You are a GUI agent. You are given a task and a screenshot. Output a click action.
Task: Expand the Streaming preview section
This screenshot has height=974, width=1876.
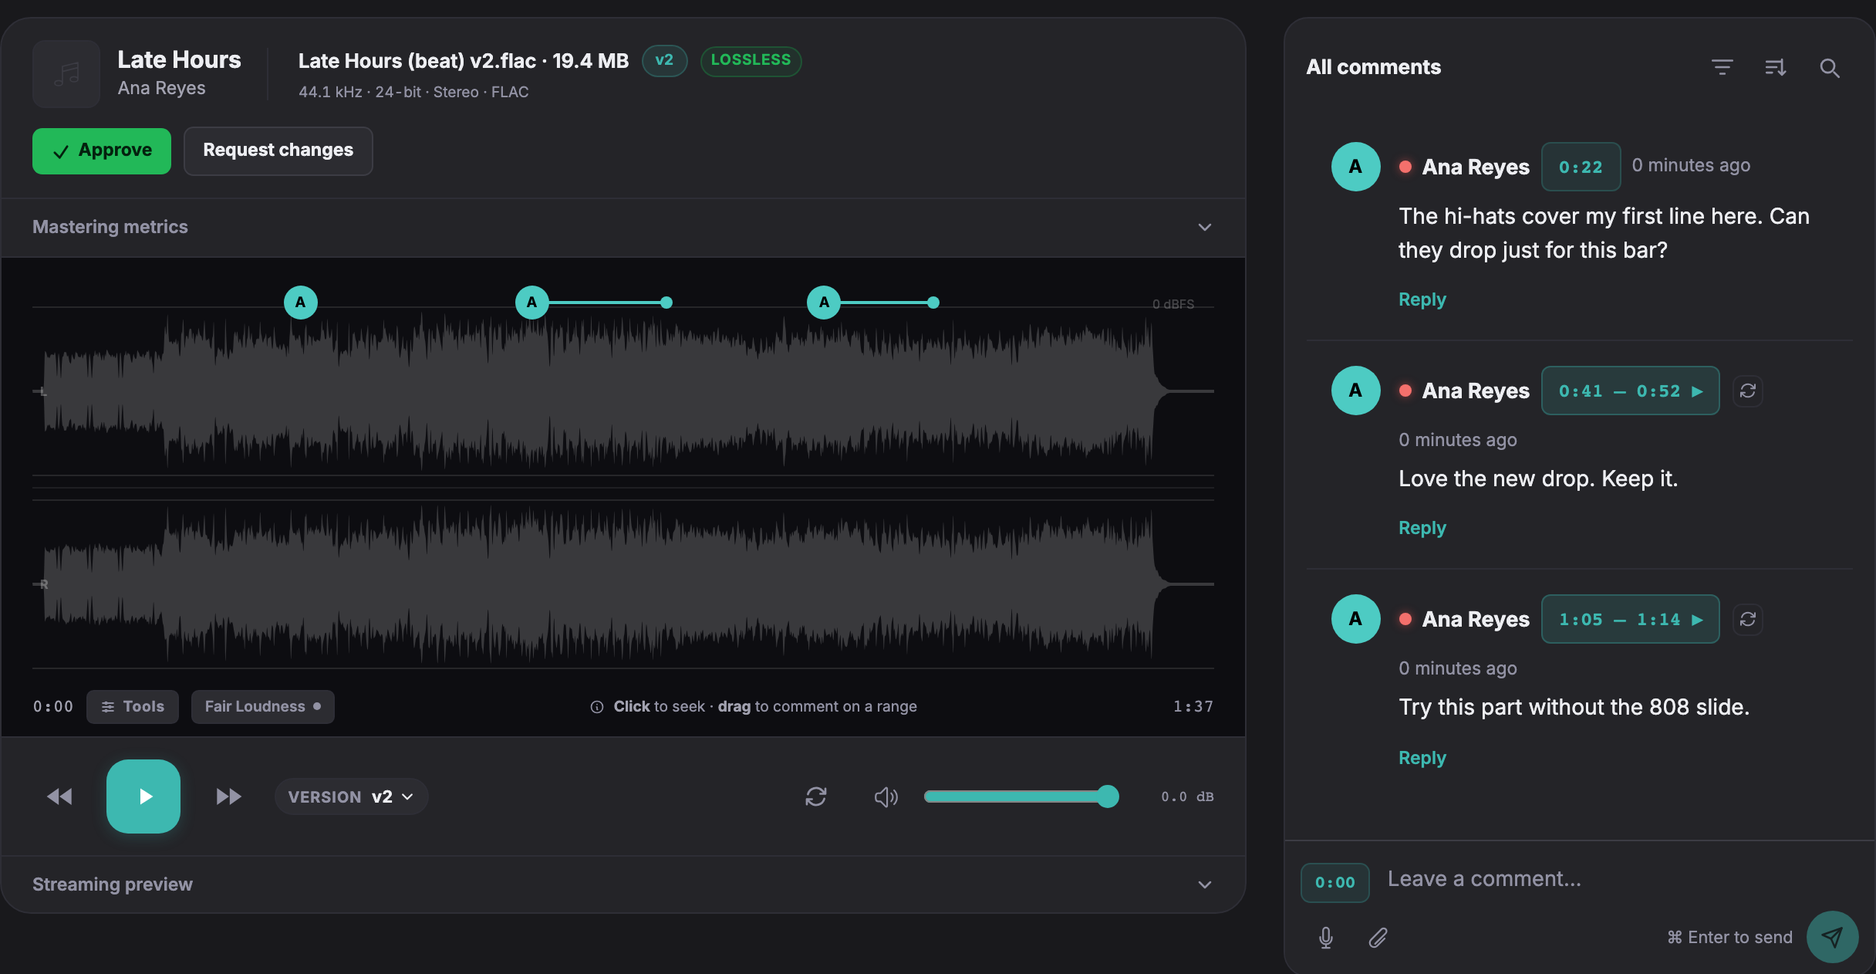tap(623, 884)
